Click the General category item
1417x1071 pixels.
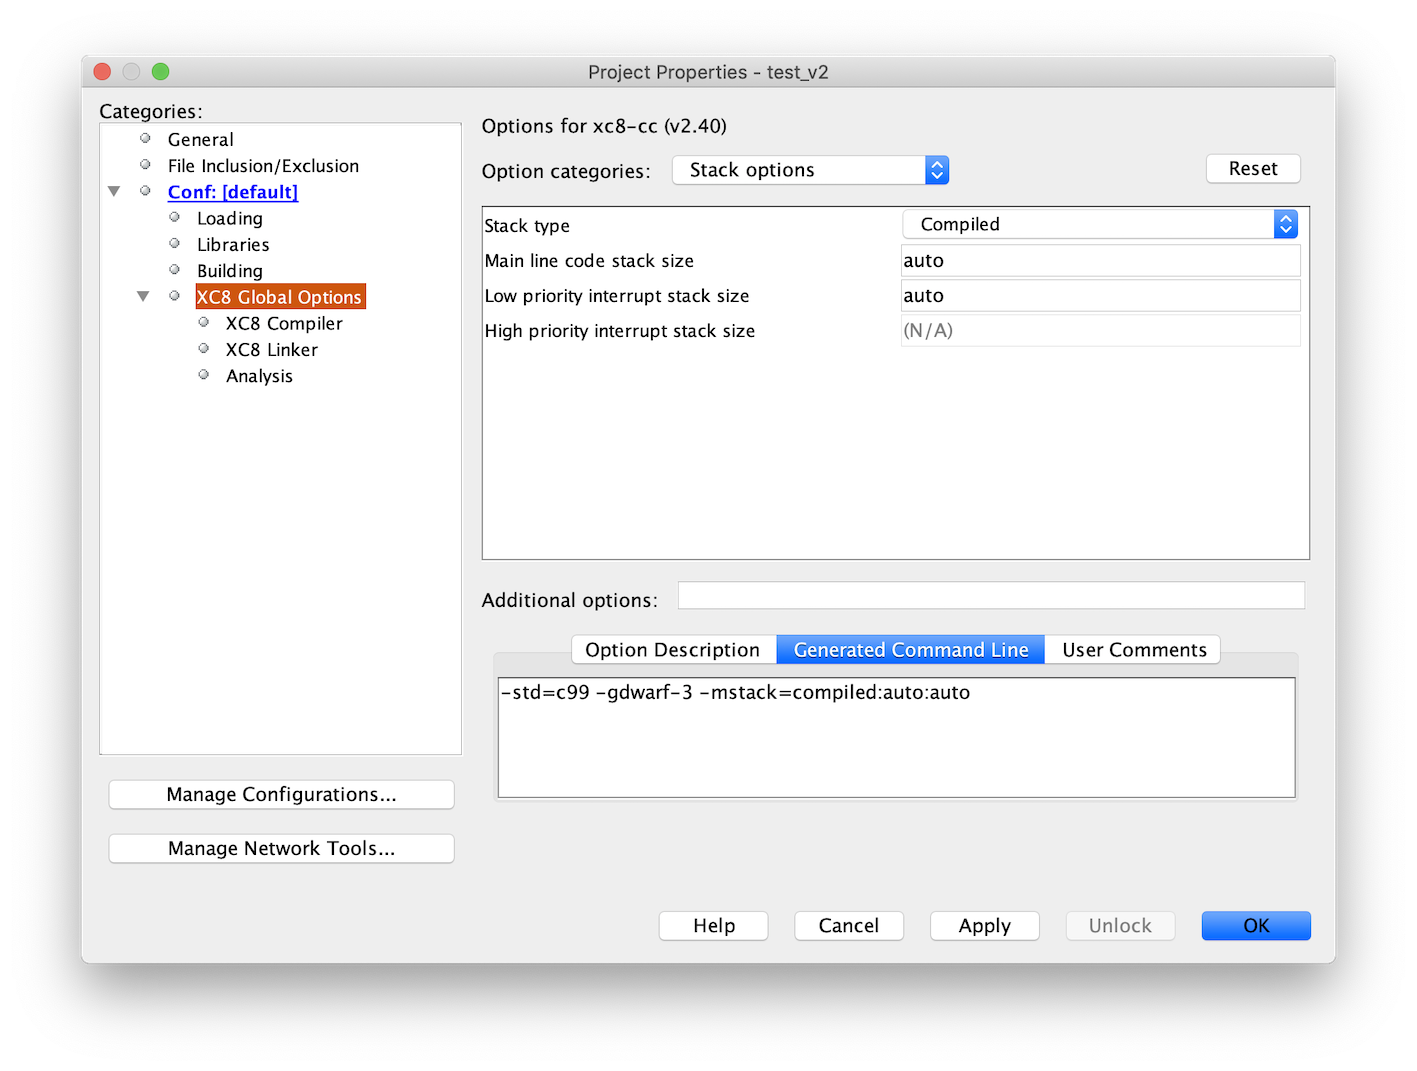click(x=200, y=139)
